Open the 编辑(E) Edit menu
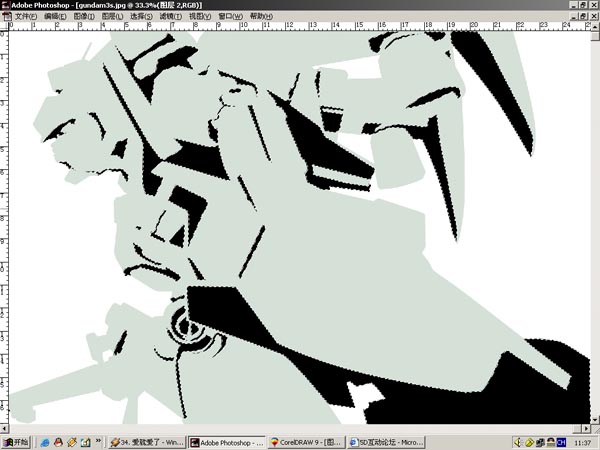The width and height of the screenshot is (600, 450). 55,16
